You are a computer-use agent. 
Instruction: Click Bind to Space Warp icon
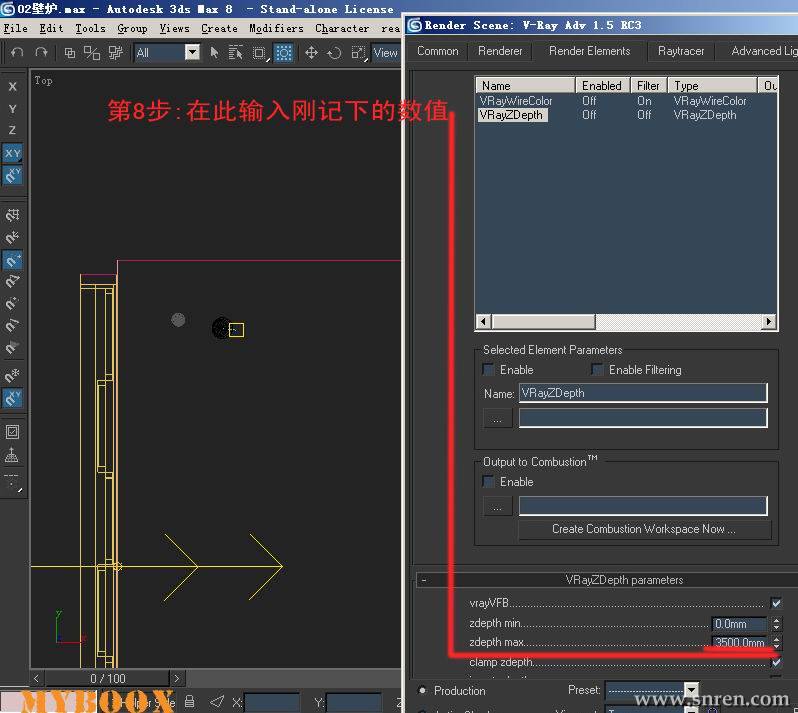(x=115, y=52)
